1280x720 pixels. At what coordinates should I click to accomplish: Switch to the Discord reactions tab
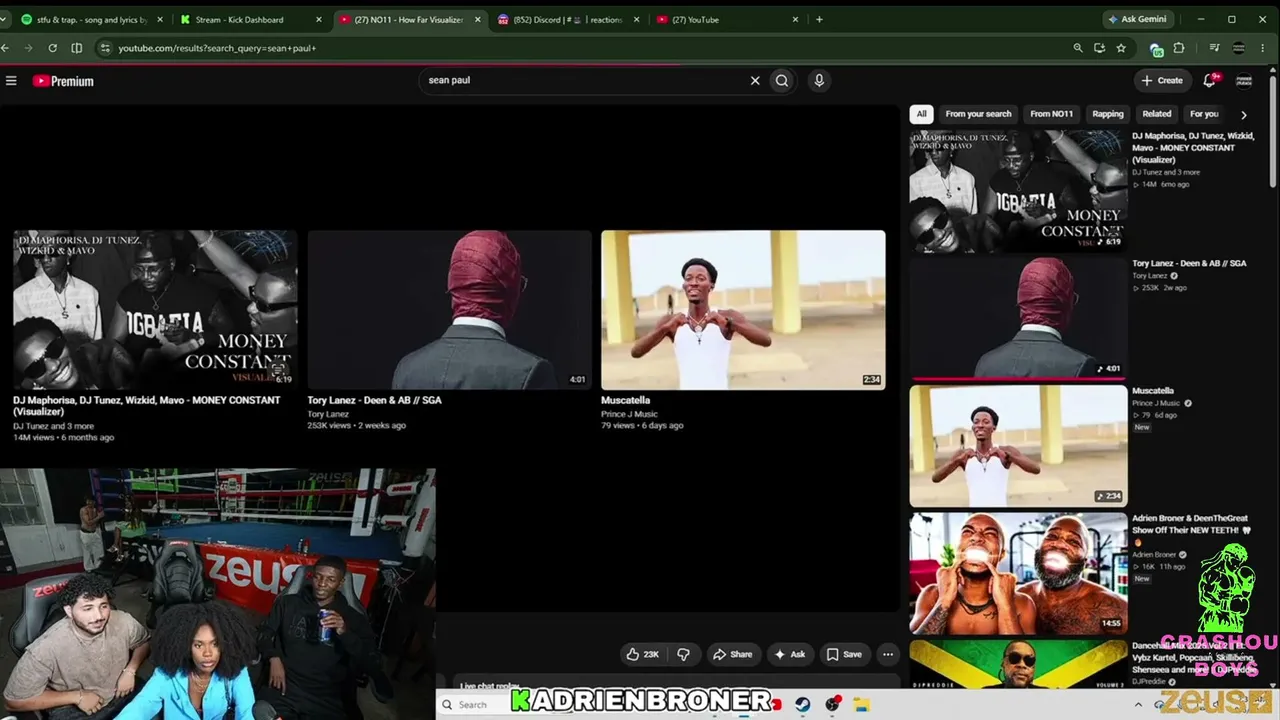[x=567, y=19]
